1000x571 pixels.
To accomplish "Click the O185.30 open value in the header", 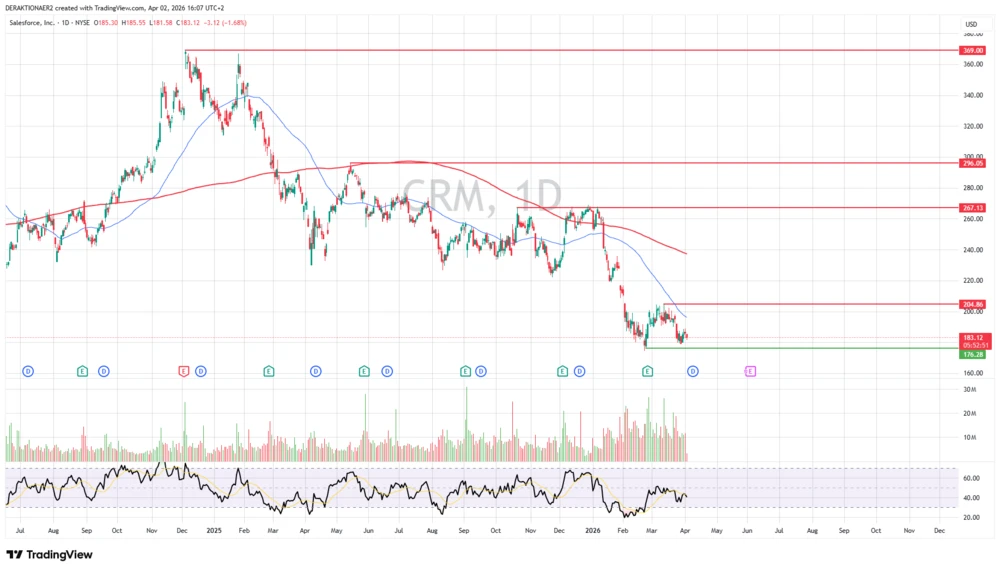I will (106, 23).
